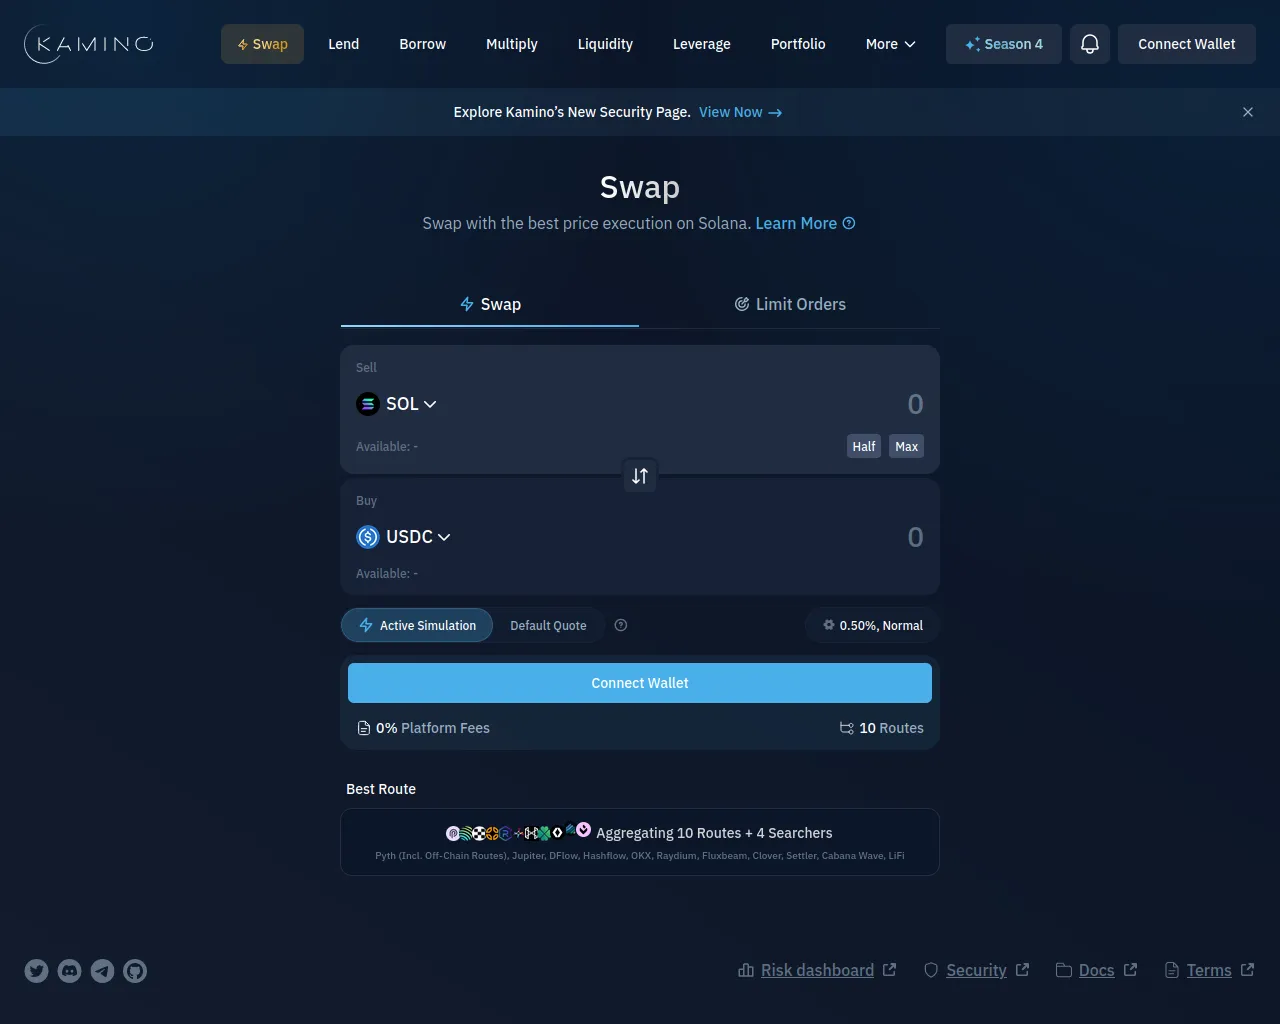The height and width of the screenshot is (1024, 1280).
Task: Open the Docs footer link
Action: (x=1097, y=970)
